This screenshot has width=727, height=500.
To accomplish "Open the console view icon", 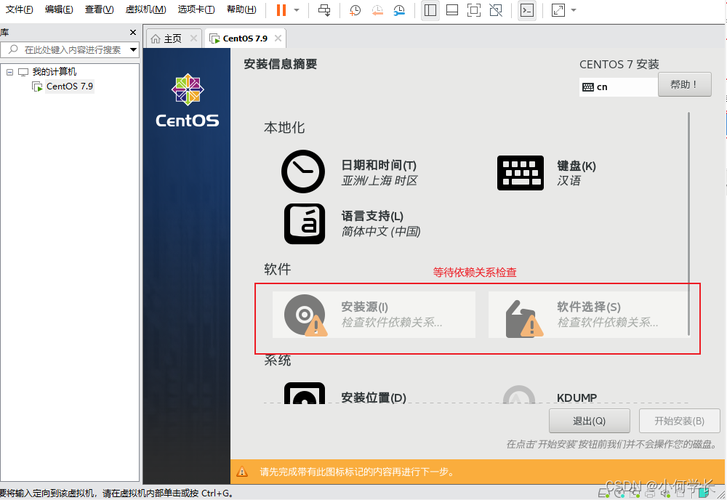I will tap(527, 10).
